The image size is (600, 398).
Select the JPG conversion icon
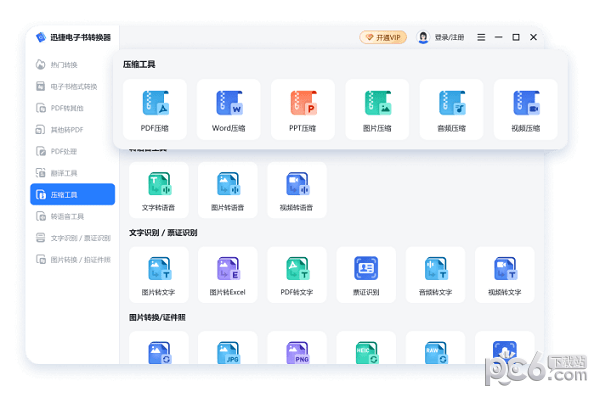point(228,352)
